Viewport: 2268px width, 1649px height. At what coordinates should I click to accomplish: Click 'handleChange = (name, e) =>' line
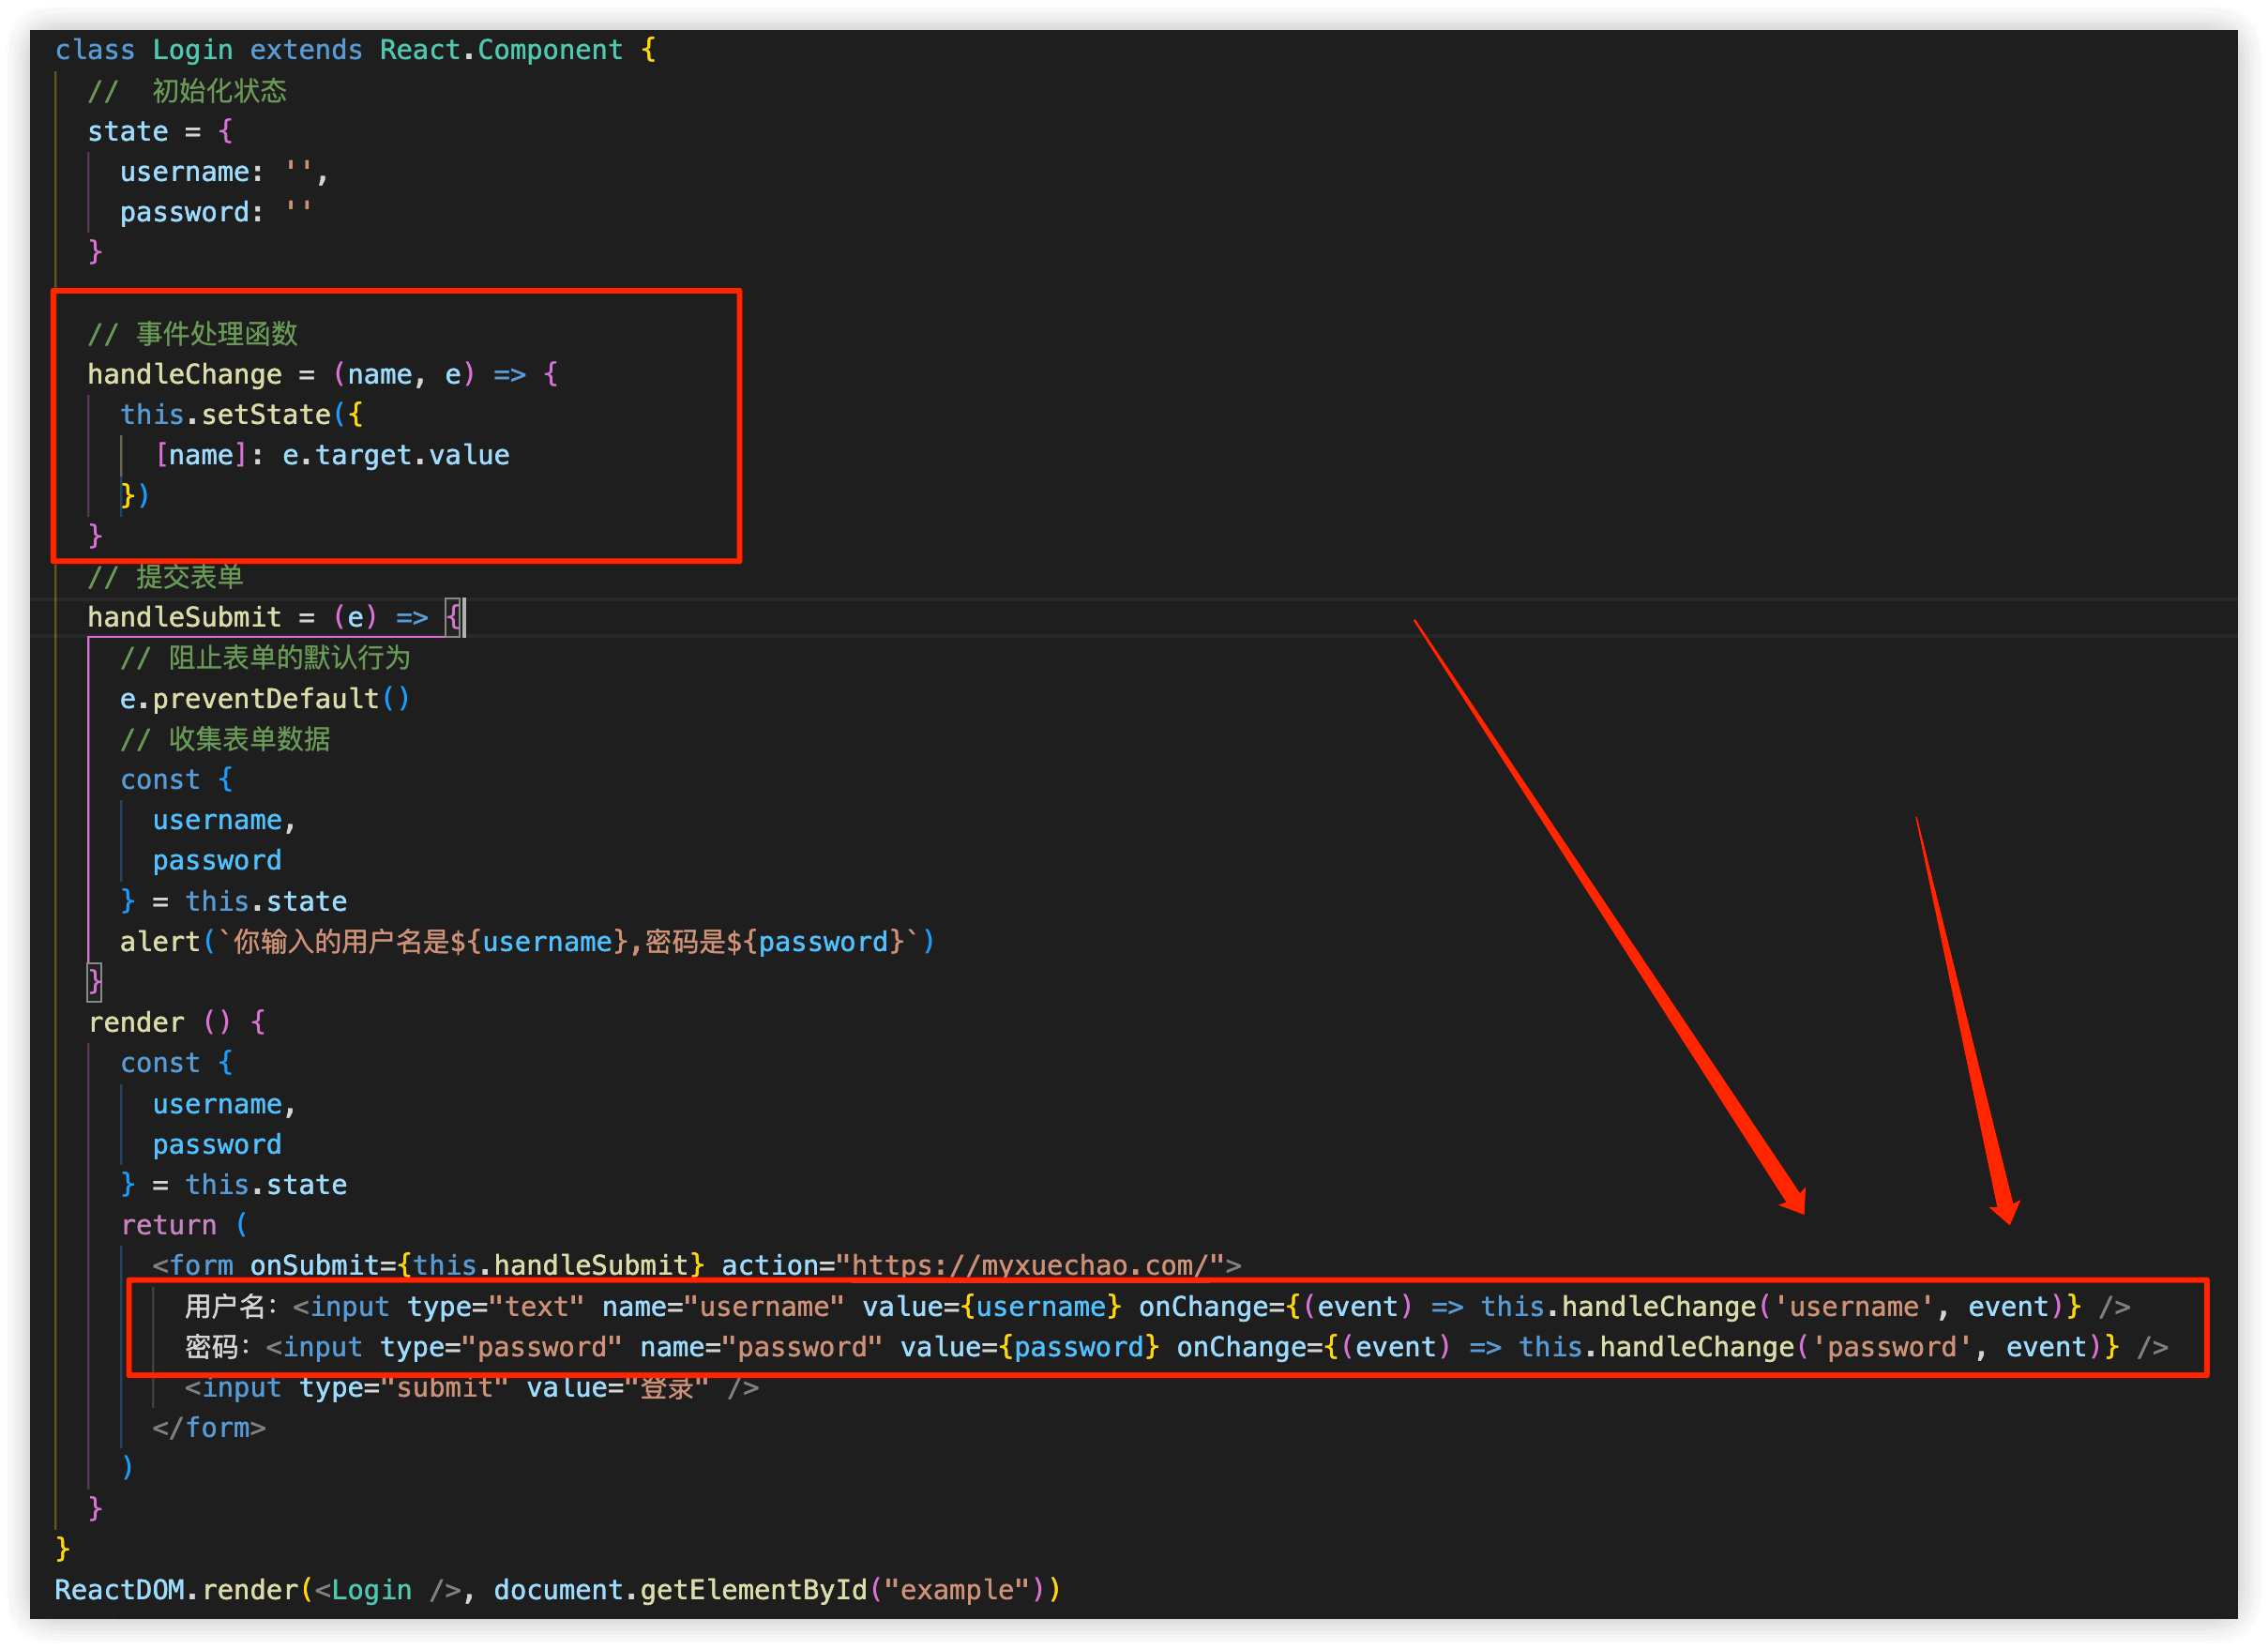(x=322, y=374)
